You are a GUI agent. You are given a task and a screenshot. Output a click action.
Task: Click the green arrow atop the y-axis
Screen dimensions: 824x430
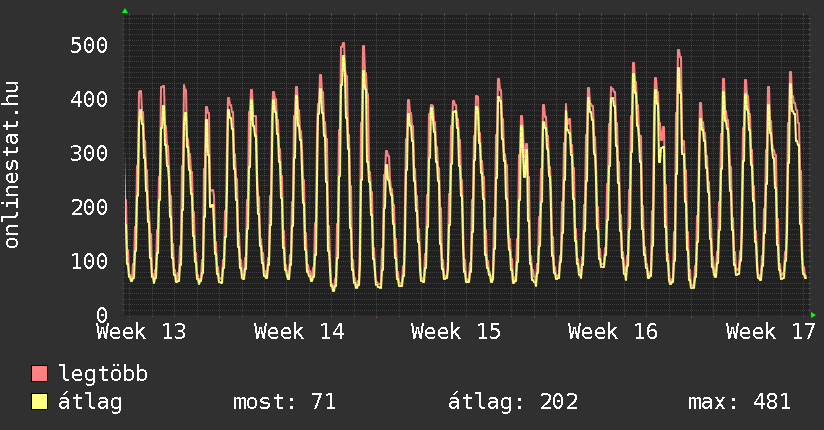(x=125, y=11)
